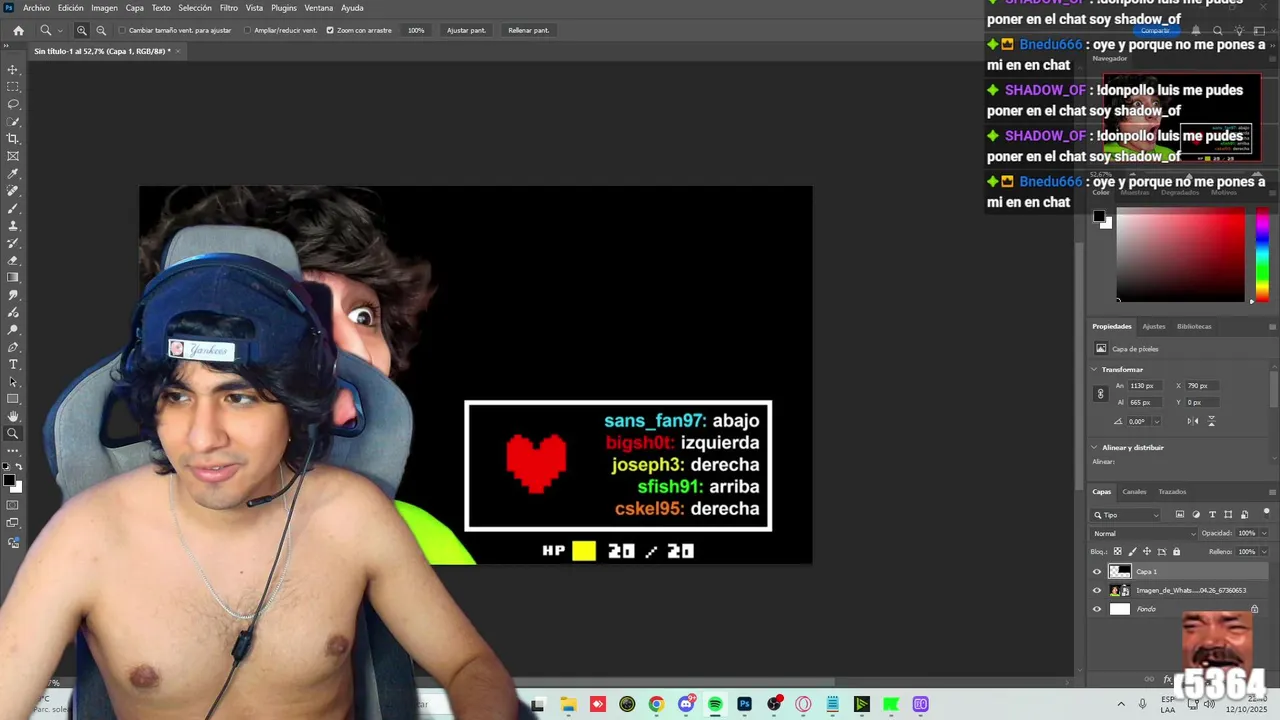Open the Tipo layer filter dropdown
The width and height of the screenshot is (1280, 720).
[1126, 515]
